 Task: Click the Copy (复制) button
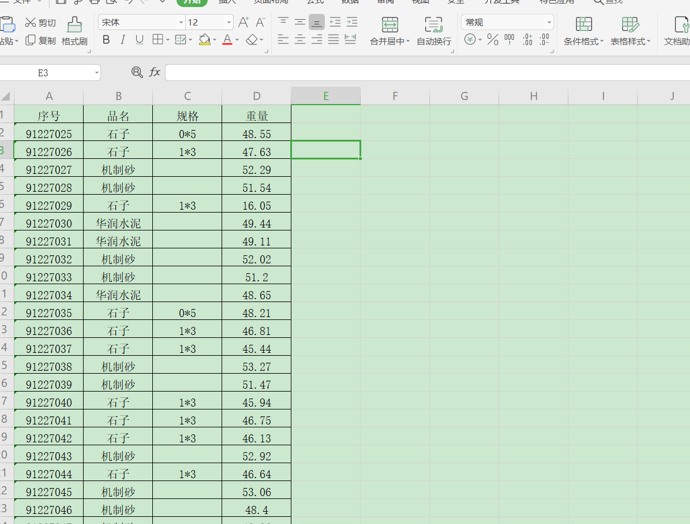click(x=40, y=40)
